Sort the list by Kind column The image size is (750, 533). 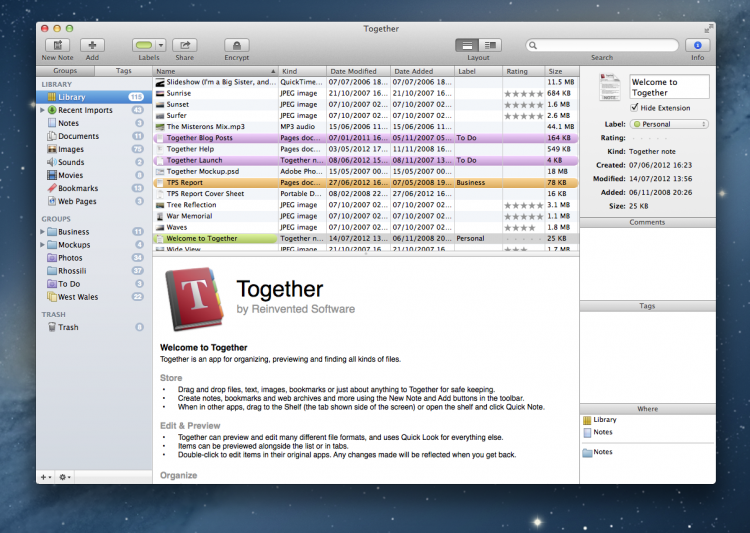coord(302,71)
